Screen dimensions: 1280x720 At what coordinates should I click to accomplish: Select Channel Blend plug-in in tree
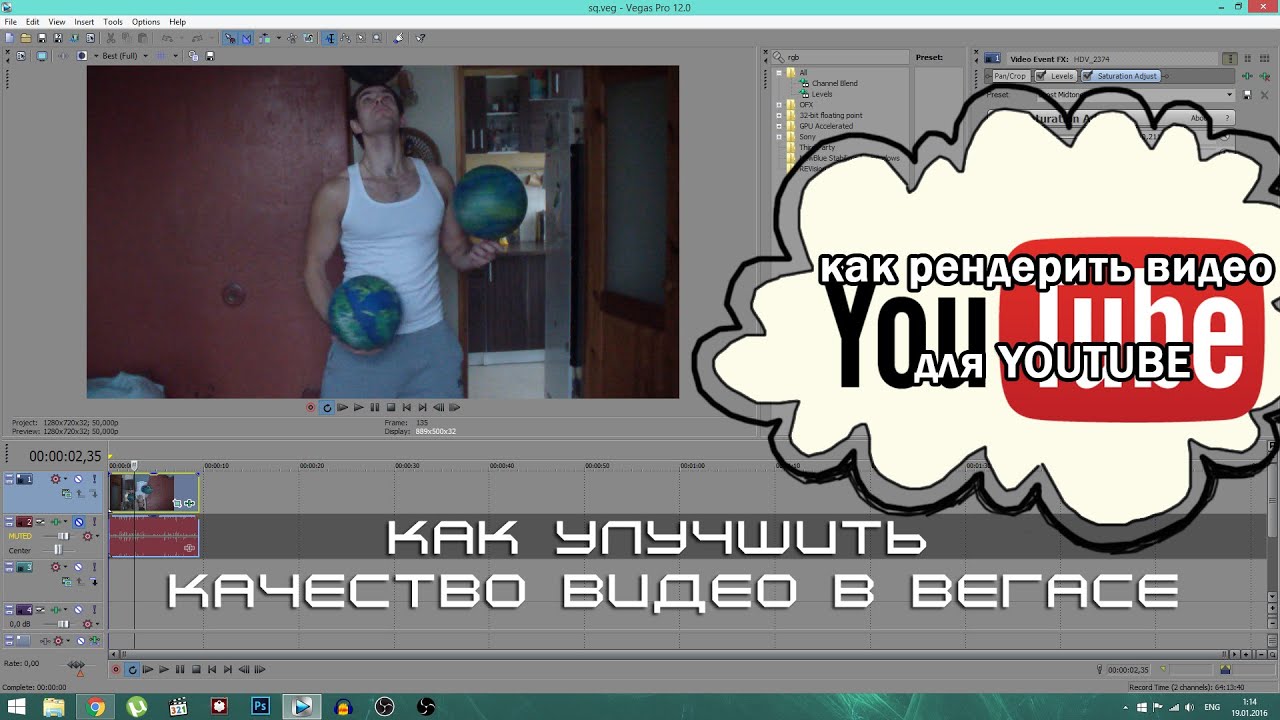click(834, 83)
